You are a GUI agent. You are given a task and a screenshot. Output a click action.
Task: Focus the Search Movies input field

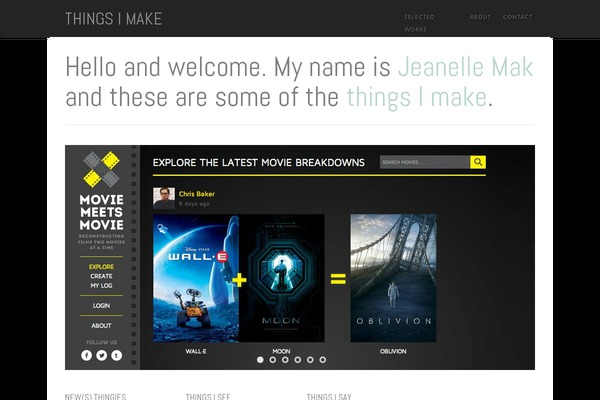click(425, 162)
